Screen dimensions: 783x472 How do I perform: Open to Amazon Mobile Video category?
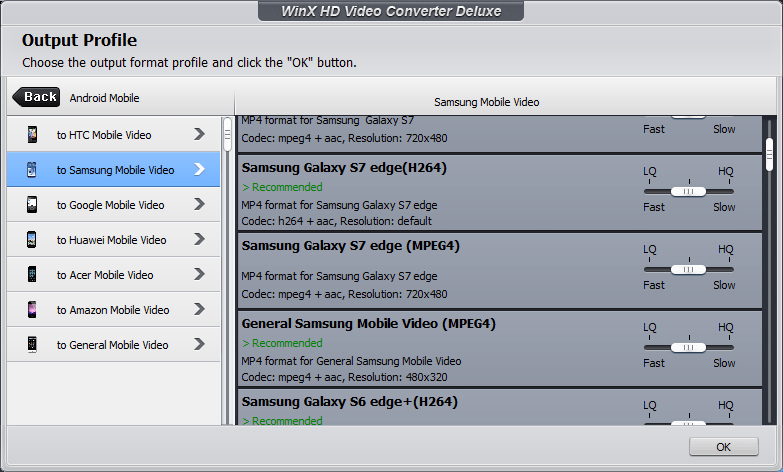(x=113, y=309)
